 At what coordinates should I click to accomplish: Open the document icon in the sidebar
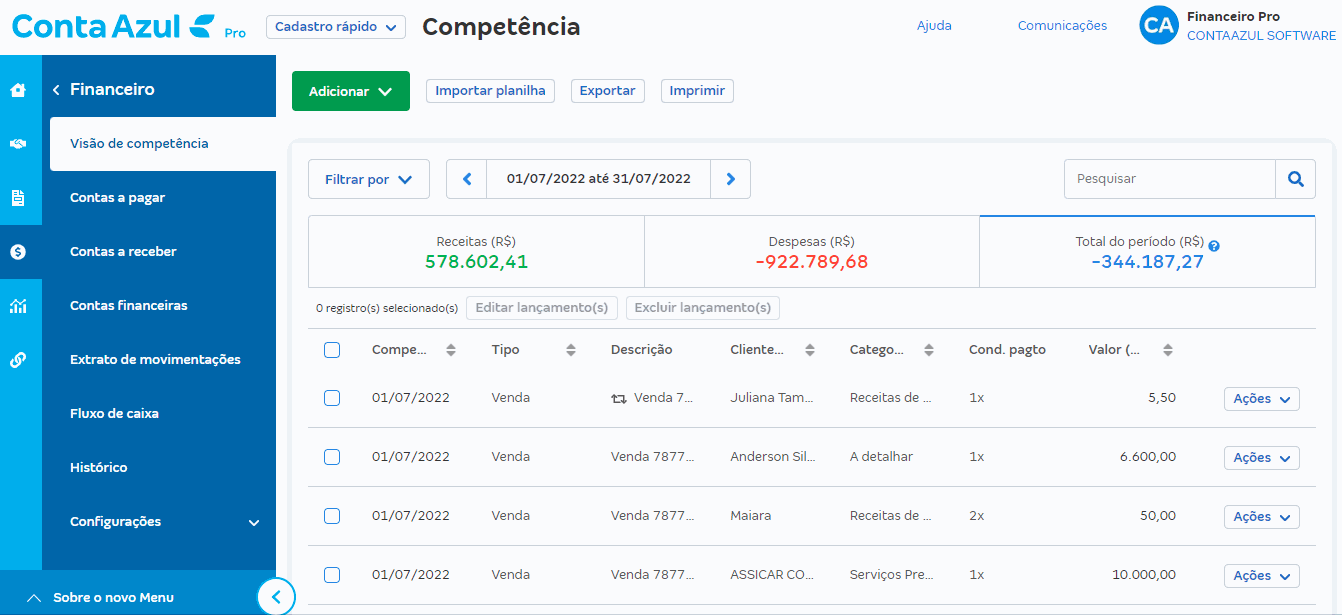18,198
